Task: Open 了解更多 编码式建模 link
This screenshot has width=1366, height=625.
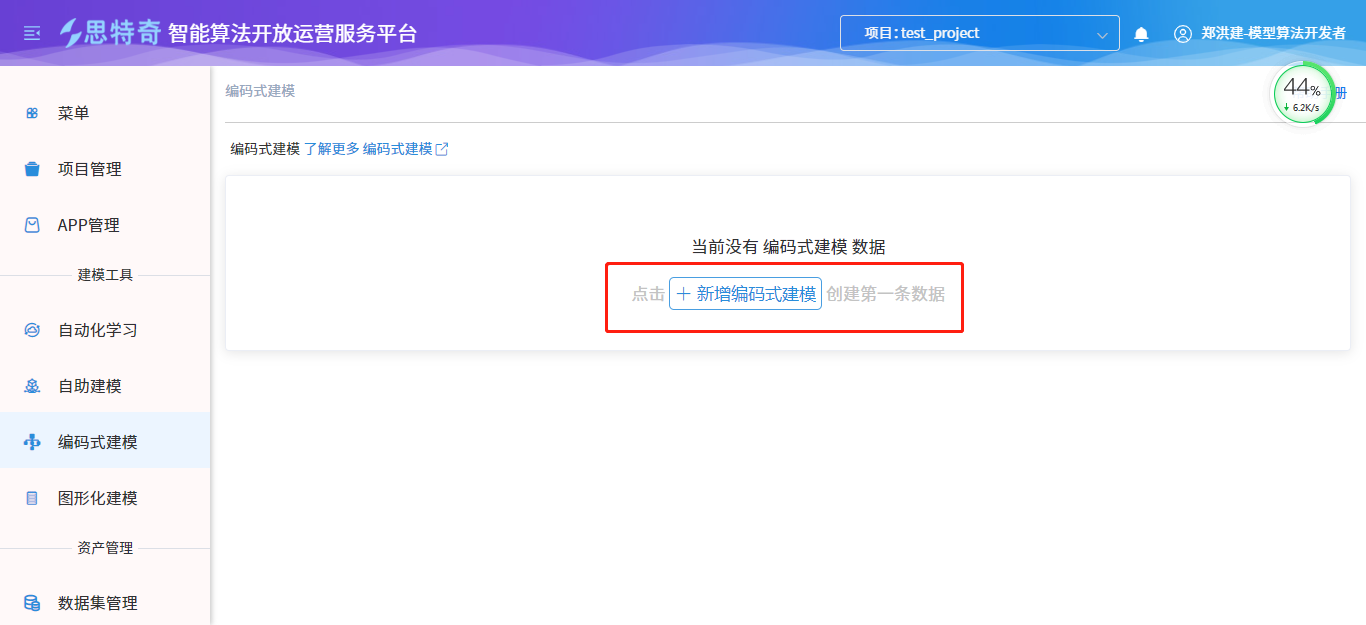Action: coord(376,149)
